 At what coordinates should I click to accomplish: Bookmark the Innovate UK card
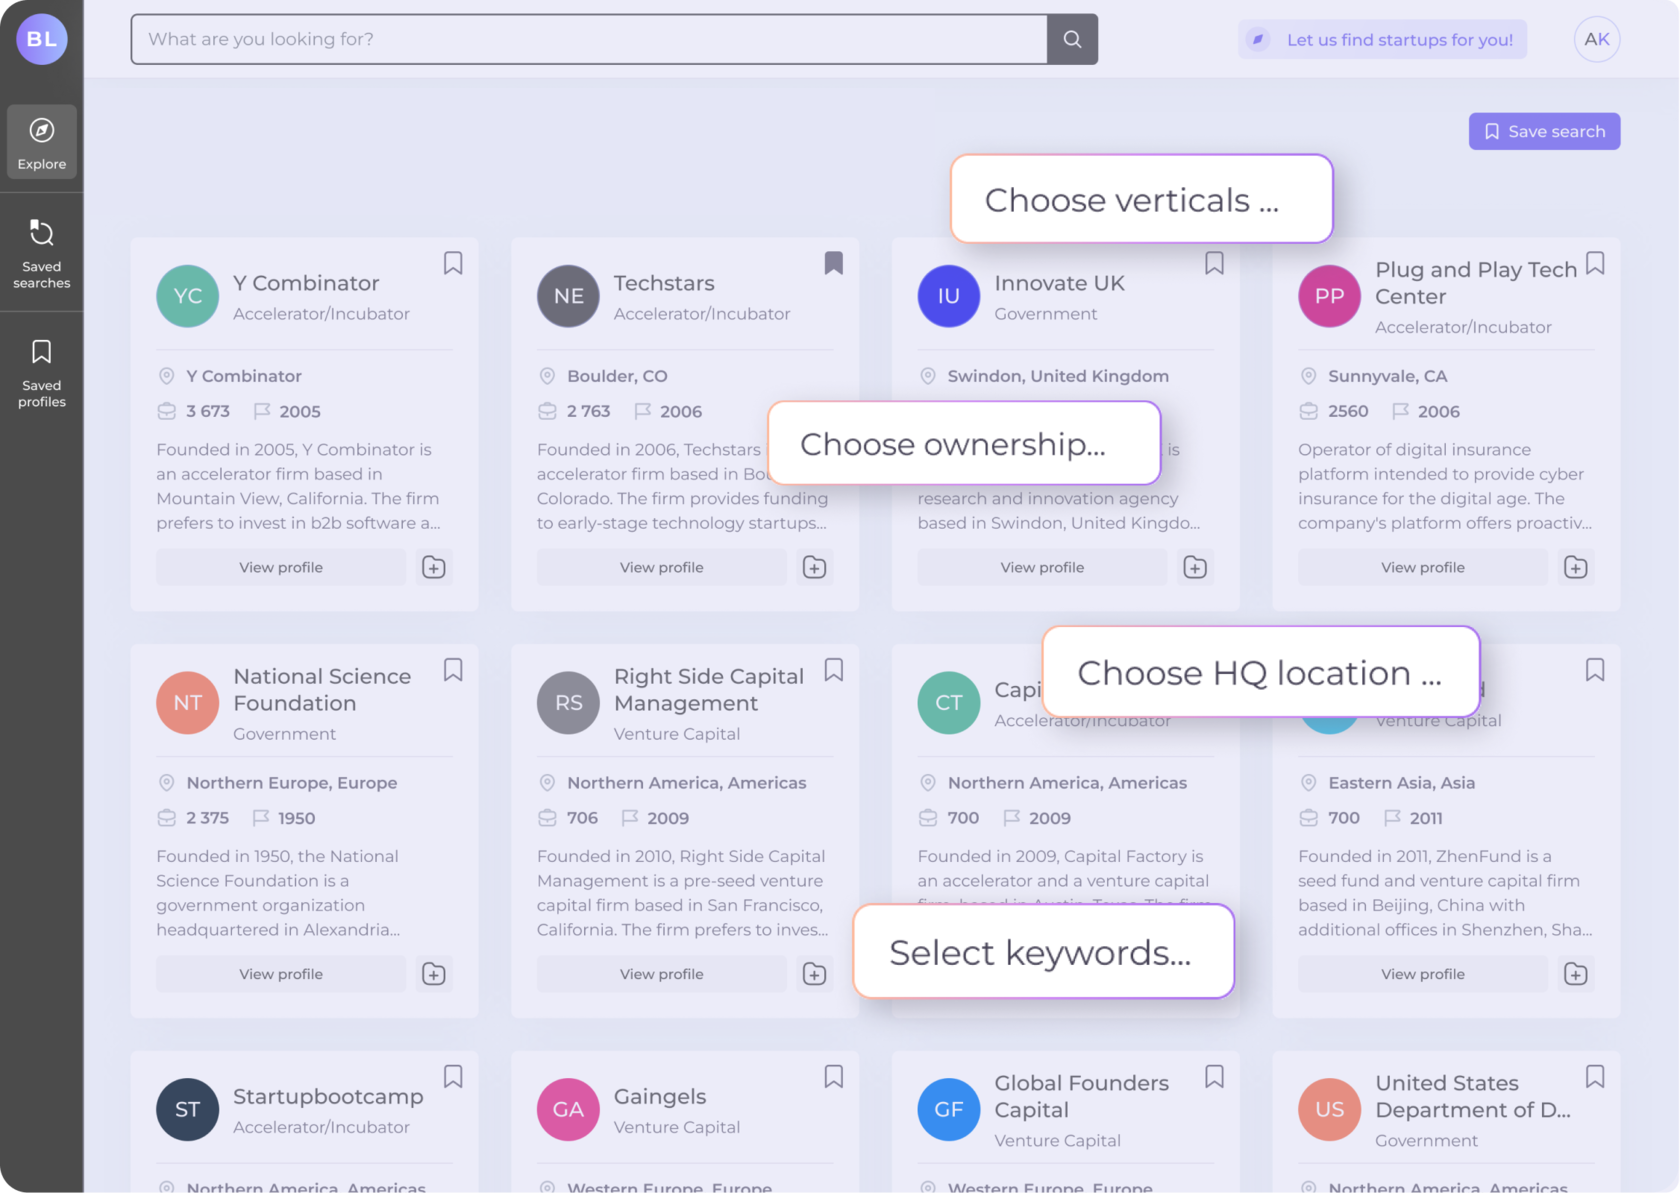[1214, 263]
